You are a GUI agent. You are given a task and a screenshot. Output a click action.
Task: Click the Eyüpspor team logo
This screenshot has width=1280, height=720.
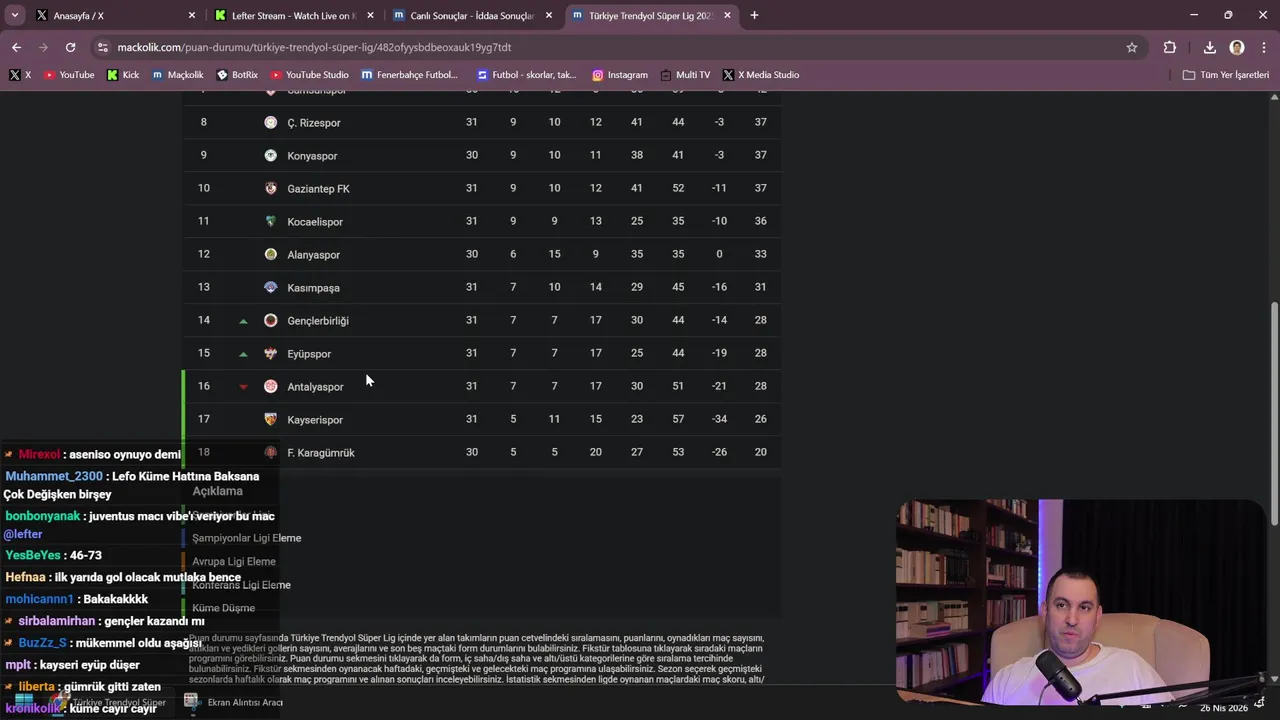pyautogui.click(x=270, y=353)
